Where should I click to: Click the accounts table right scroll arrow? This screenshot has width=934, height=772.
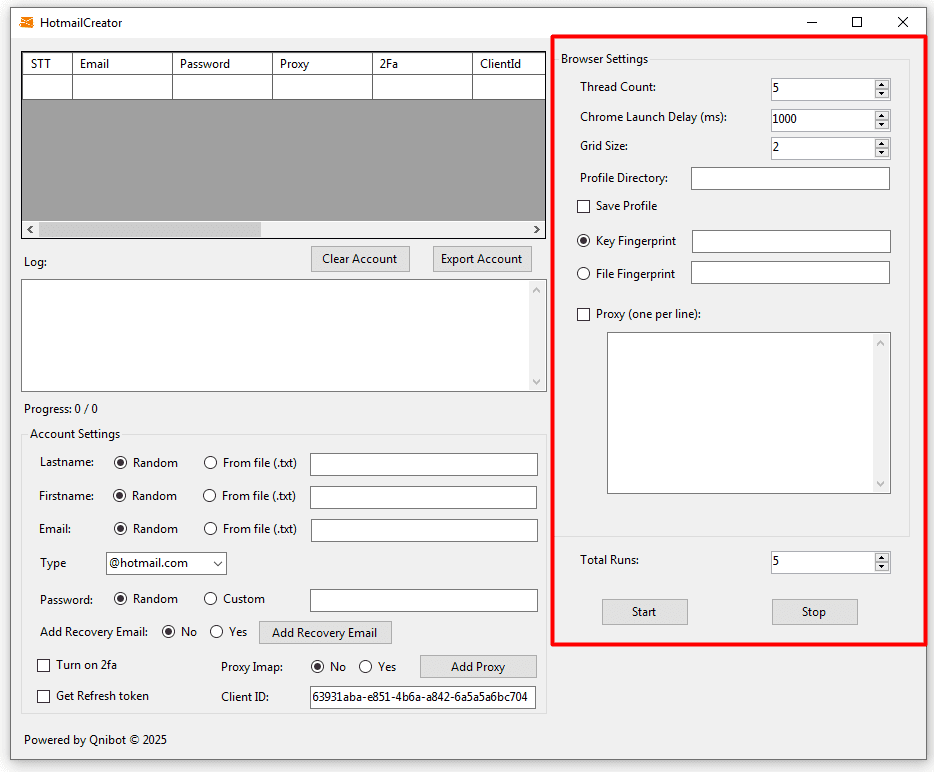(x=537, y=229)
